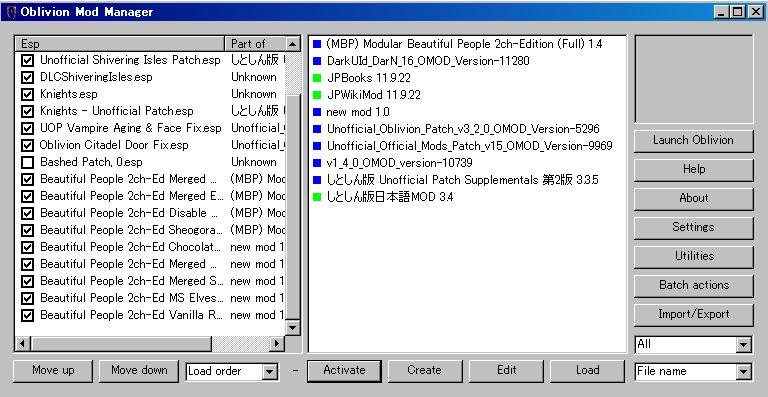Screen dimensions: 768x397
Task: Toggle Knights - Unofficial Patch.esp checkbox
Action: pyautogui.click(x=27, y=111)
